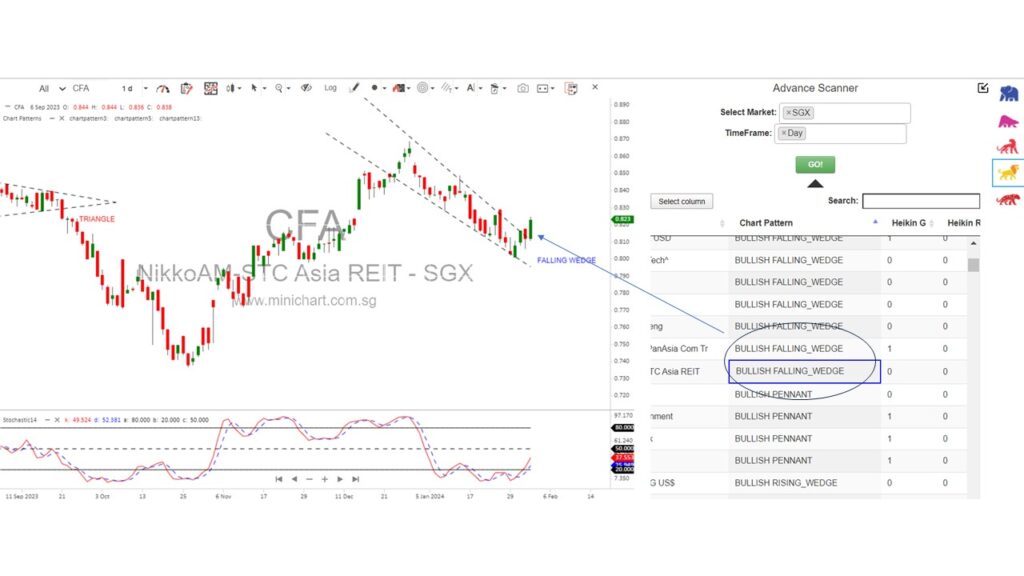Select the pencil drawing tool

coord(353,88)
